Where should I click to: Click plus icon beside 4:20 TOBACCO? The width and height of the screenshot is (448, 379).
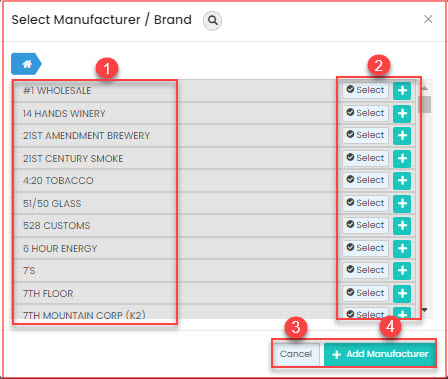pos(402,180)
